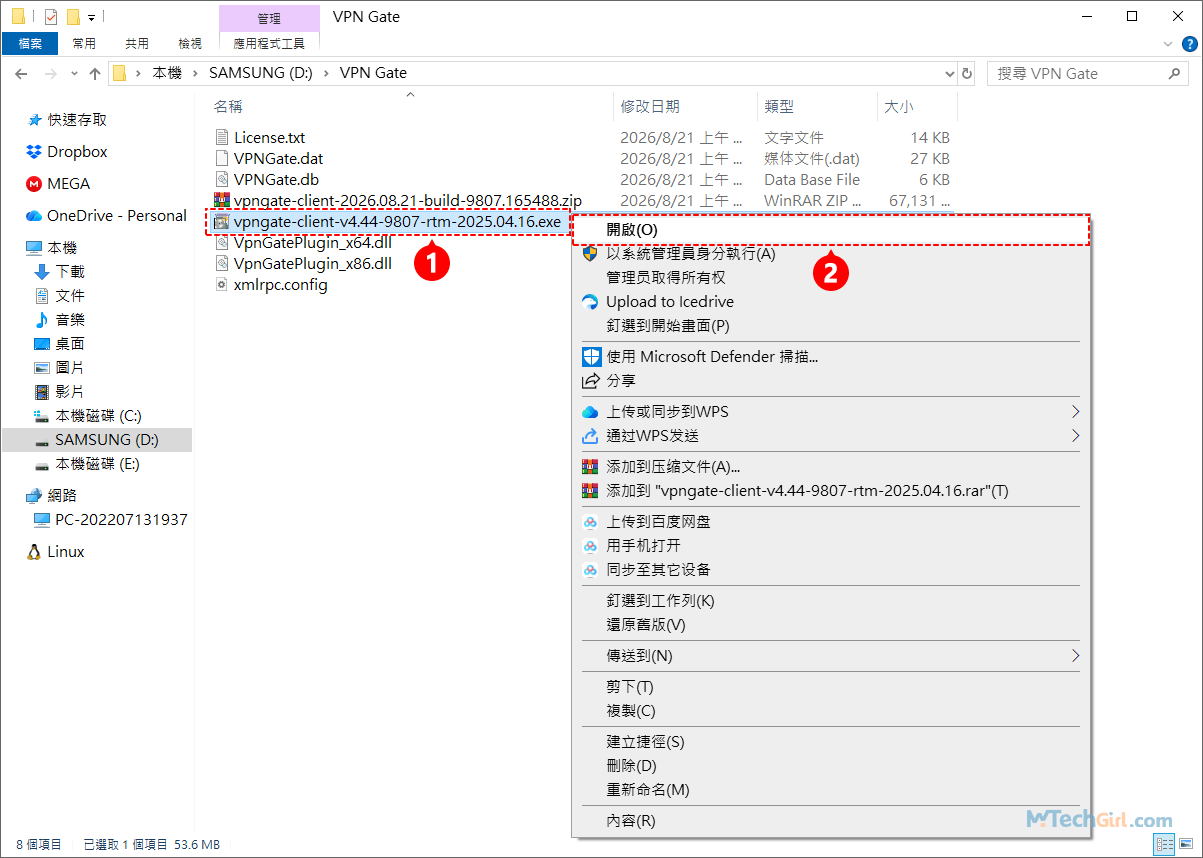Open PC-202207131937 under network

(x=121, y=519)
